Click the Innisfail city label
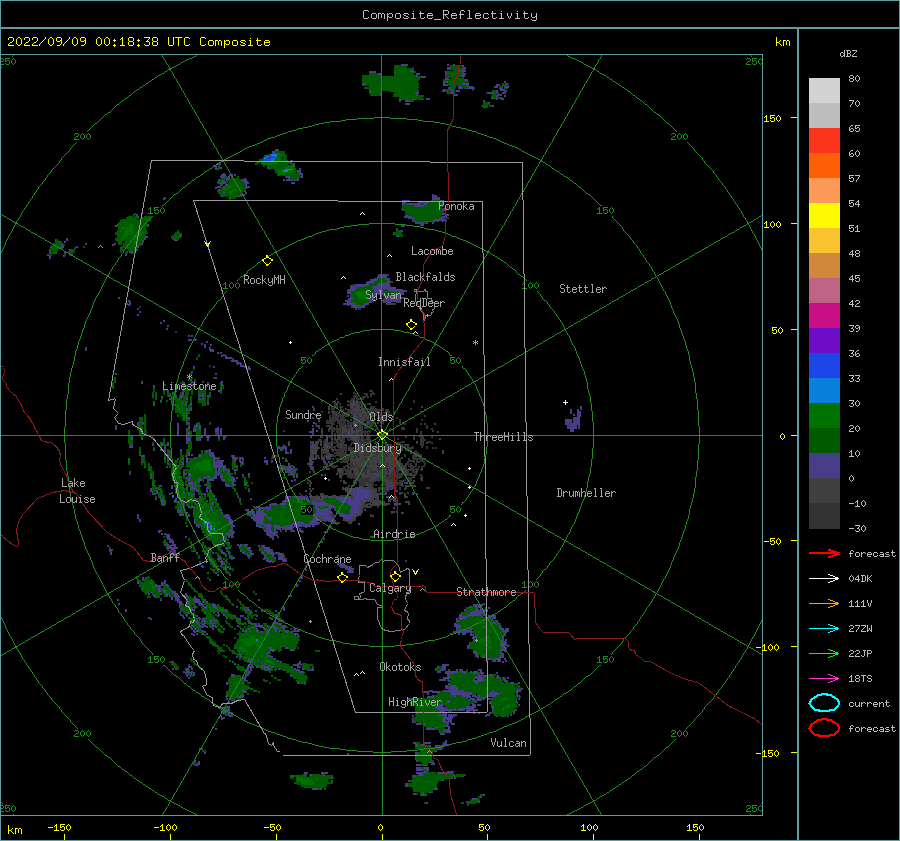 pos(404,362)
